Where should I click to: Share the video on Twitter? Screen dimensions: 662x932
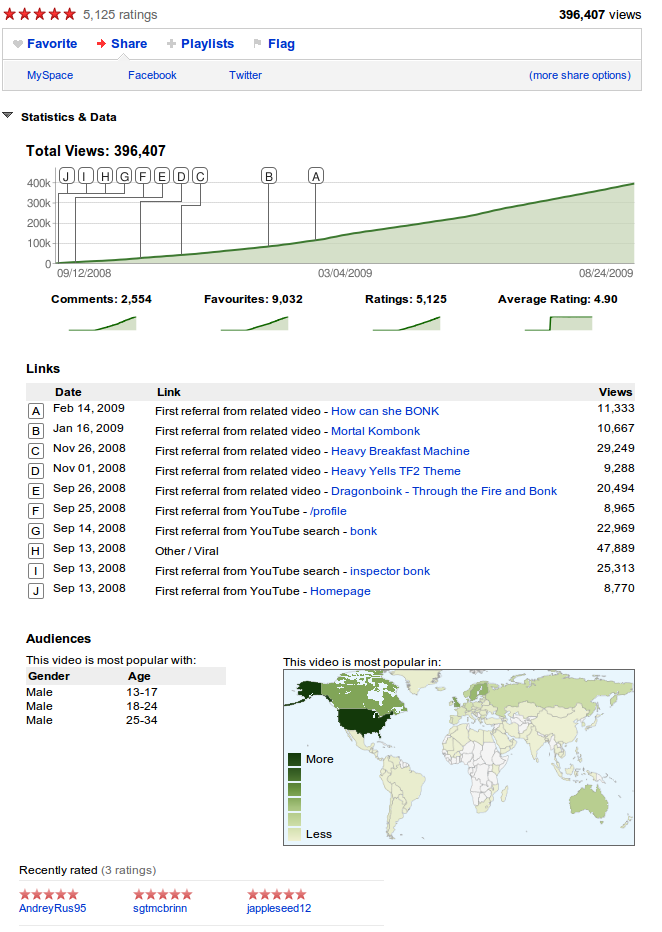[245, 75]
